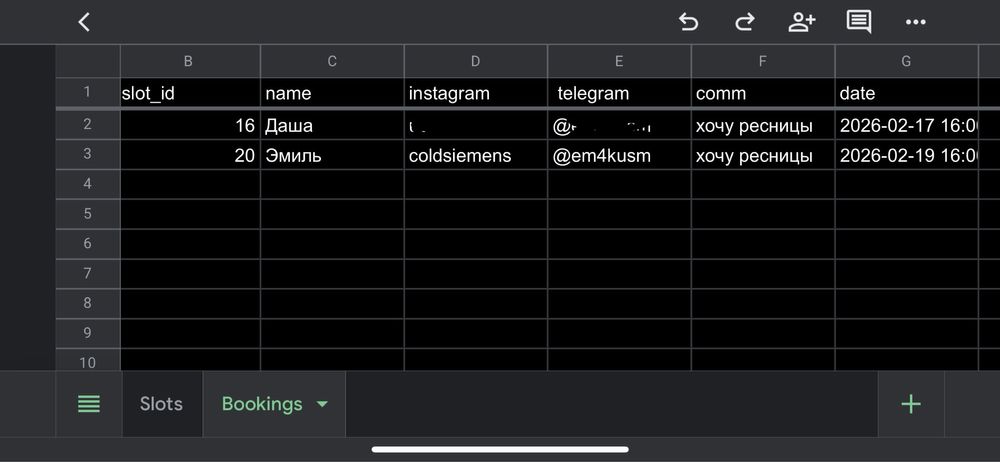Viewport: 1000px width, 462px height.
Task: Select column E header
Action: (619, 61)
